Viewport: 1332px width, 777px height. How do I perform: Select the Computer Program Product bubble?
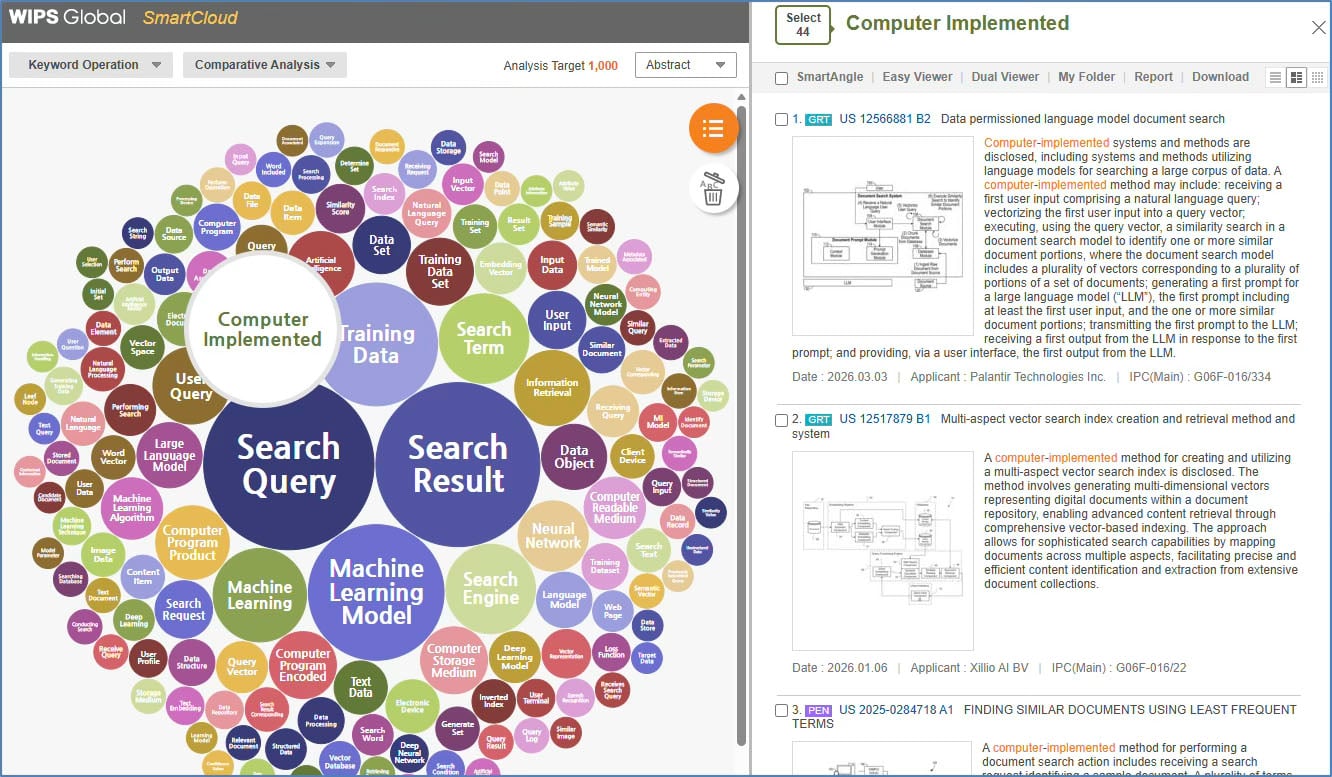(x=192, y=543)
